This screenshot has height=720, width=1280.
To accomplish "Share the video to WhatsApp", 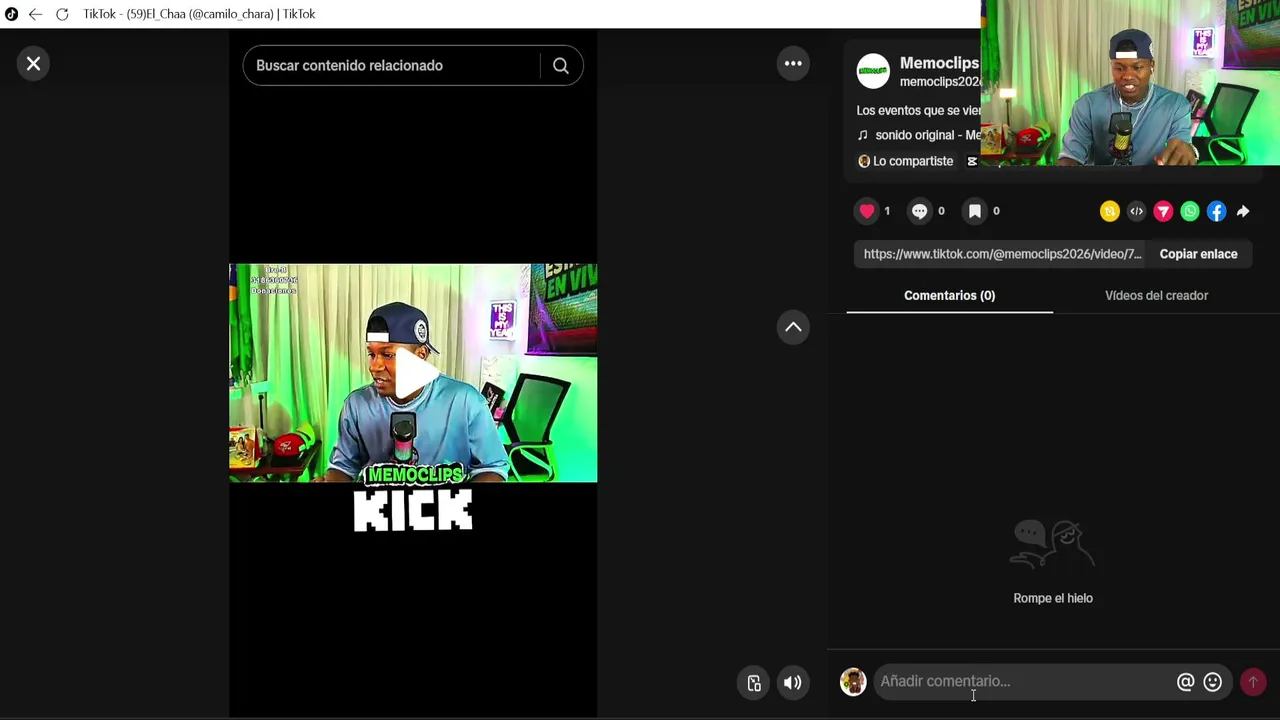I will coord(1190,211).
